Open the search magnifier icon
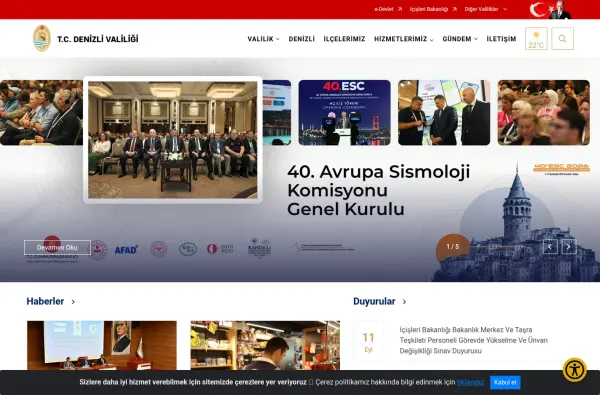The height and width of the screenshot is (395, 600). 562,39
